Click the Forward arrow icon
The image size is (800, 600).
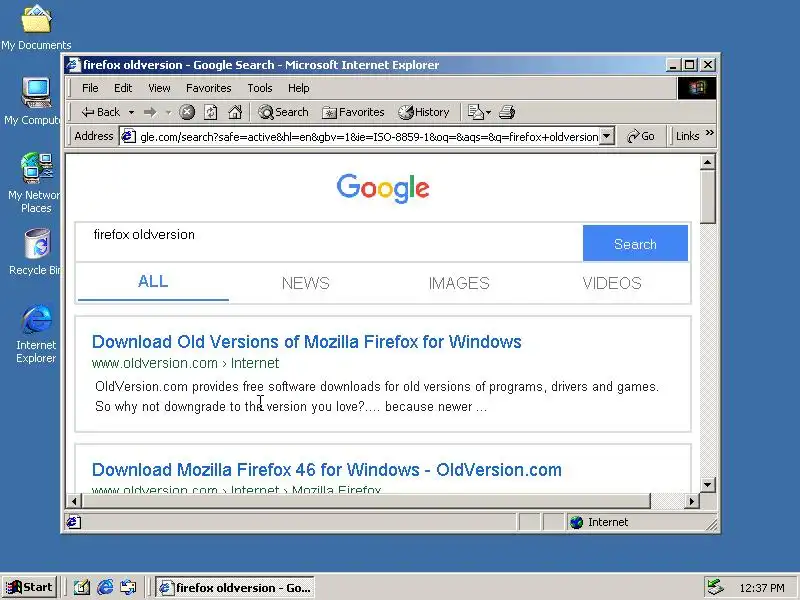(150, 112)
